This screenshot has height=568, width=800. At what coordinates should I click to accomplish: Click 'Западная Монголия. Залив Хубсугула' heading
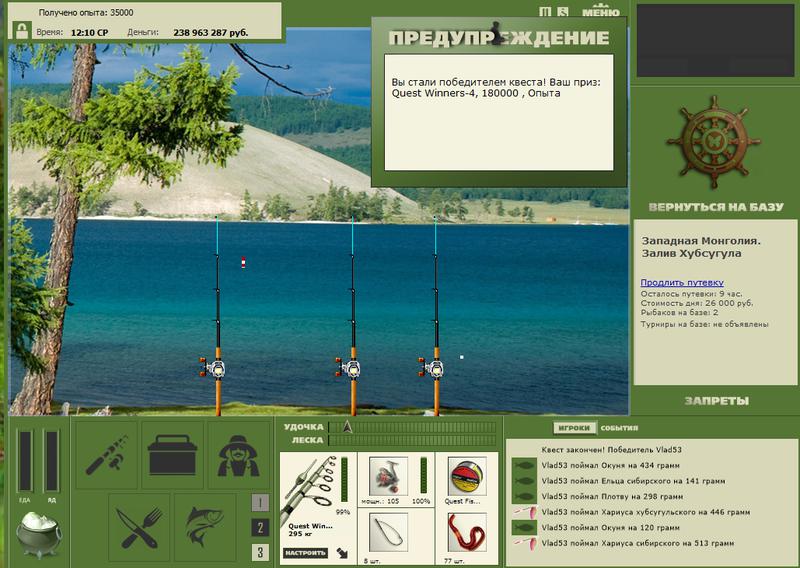(701, 247)
